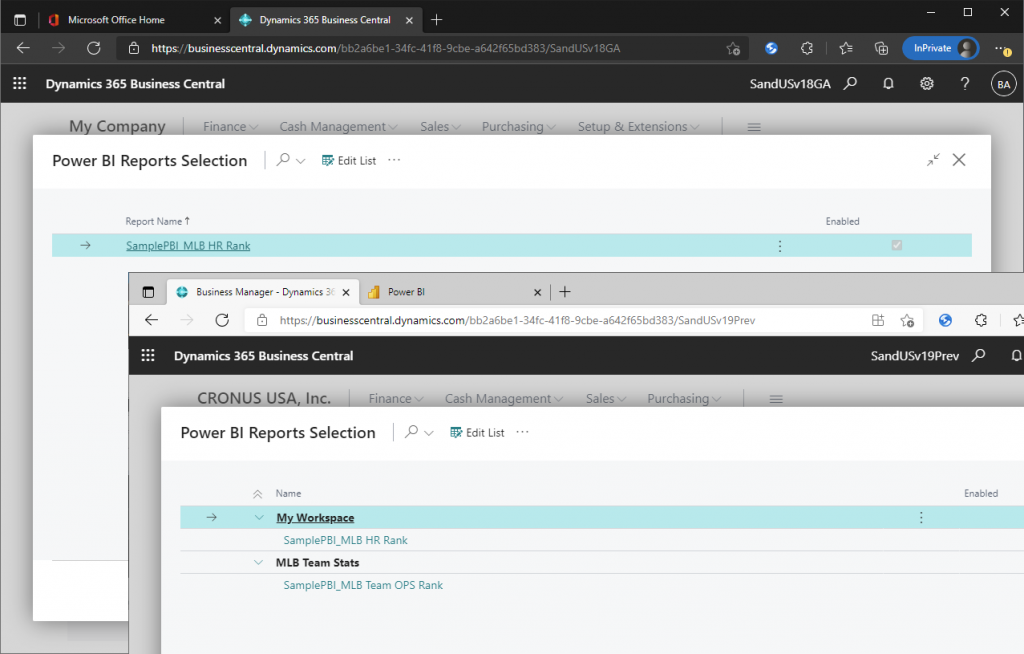
Task: Click search magnifier beside SandUSv19Prev
Action: (x=978, y=355)
